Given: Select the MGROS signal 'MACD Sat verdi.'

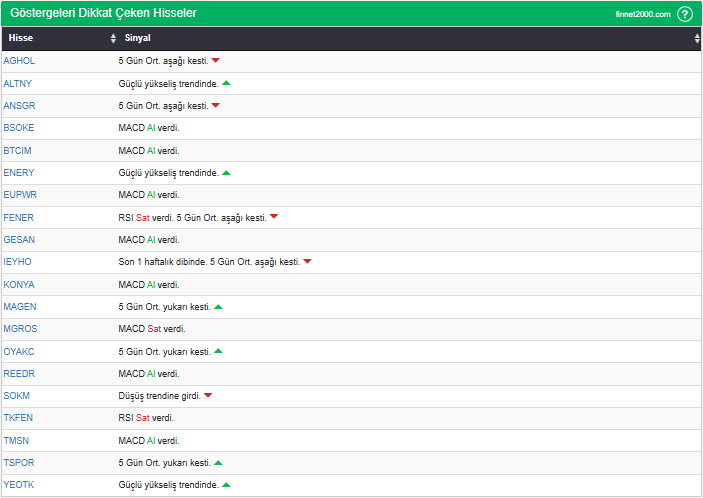Looking at the screenshot, I should click(x=152, y=329).
